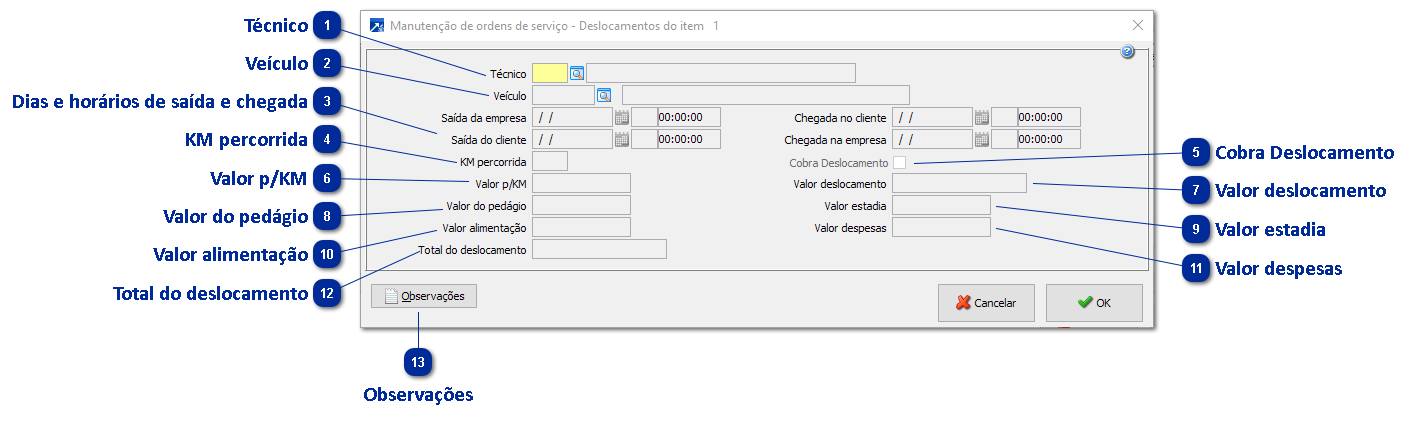Click the Saída da empresa date field

tap(572, 117)
